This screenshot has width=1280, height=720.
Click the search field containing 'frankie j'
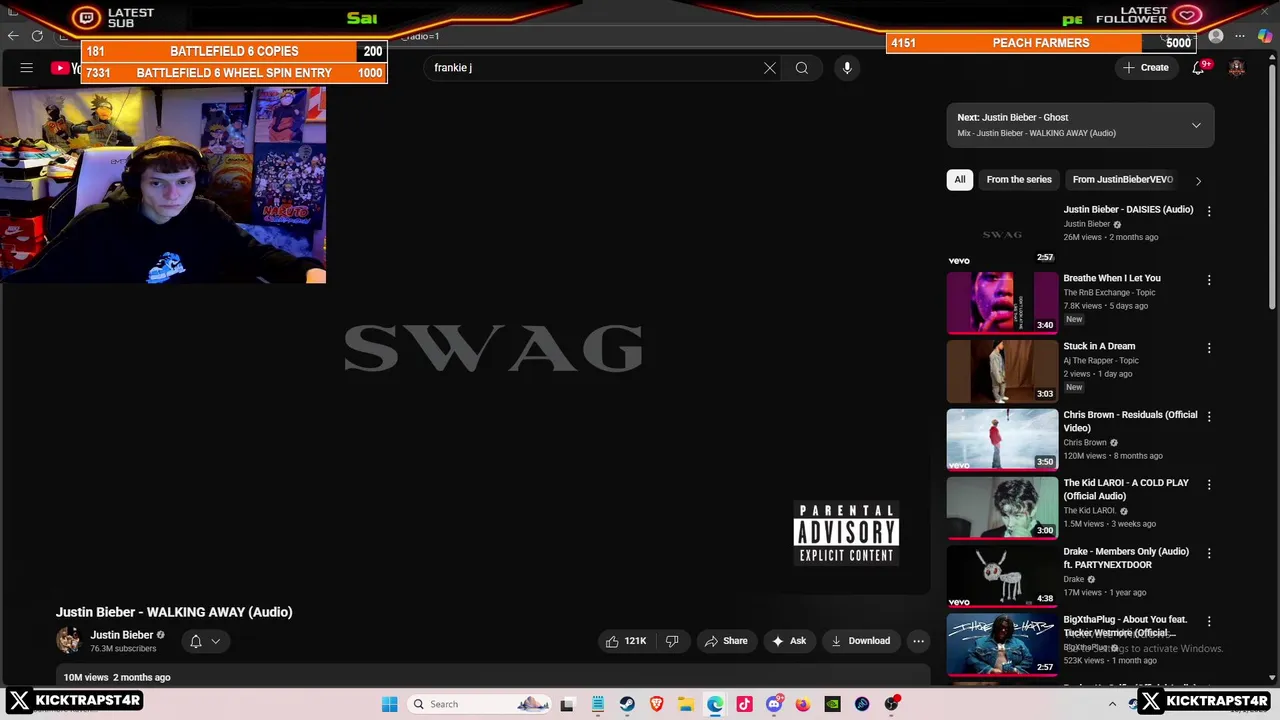click(595, 68)
